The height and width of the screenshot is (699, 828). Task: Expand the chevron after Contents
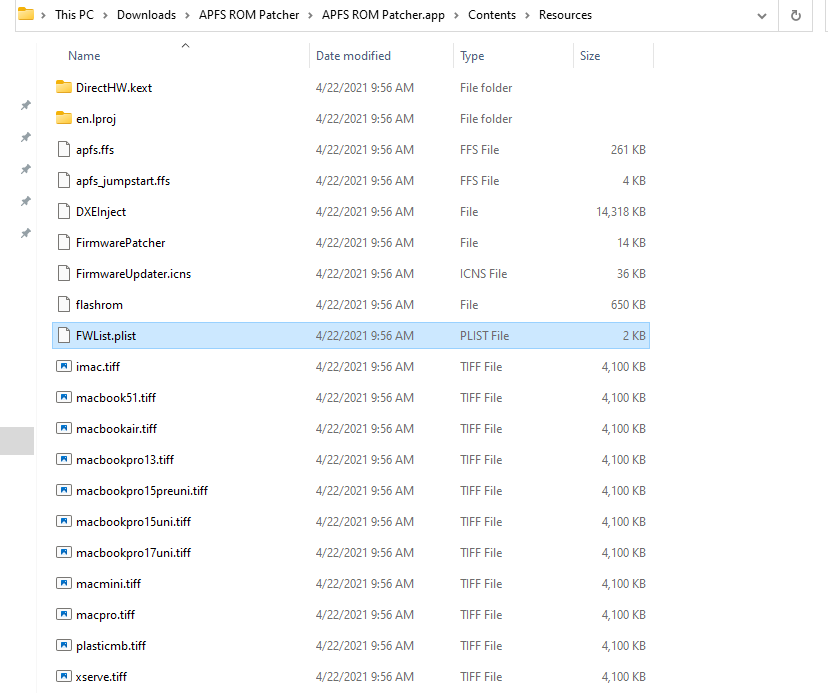[x=527, y=15]
